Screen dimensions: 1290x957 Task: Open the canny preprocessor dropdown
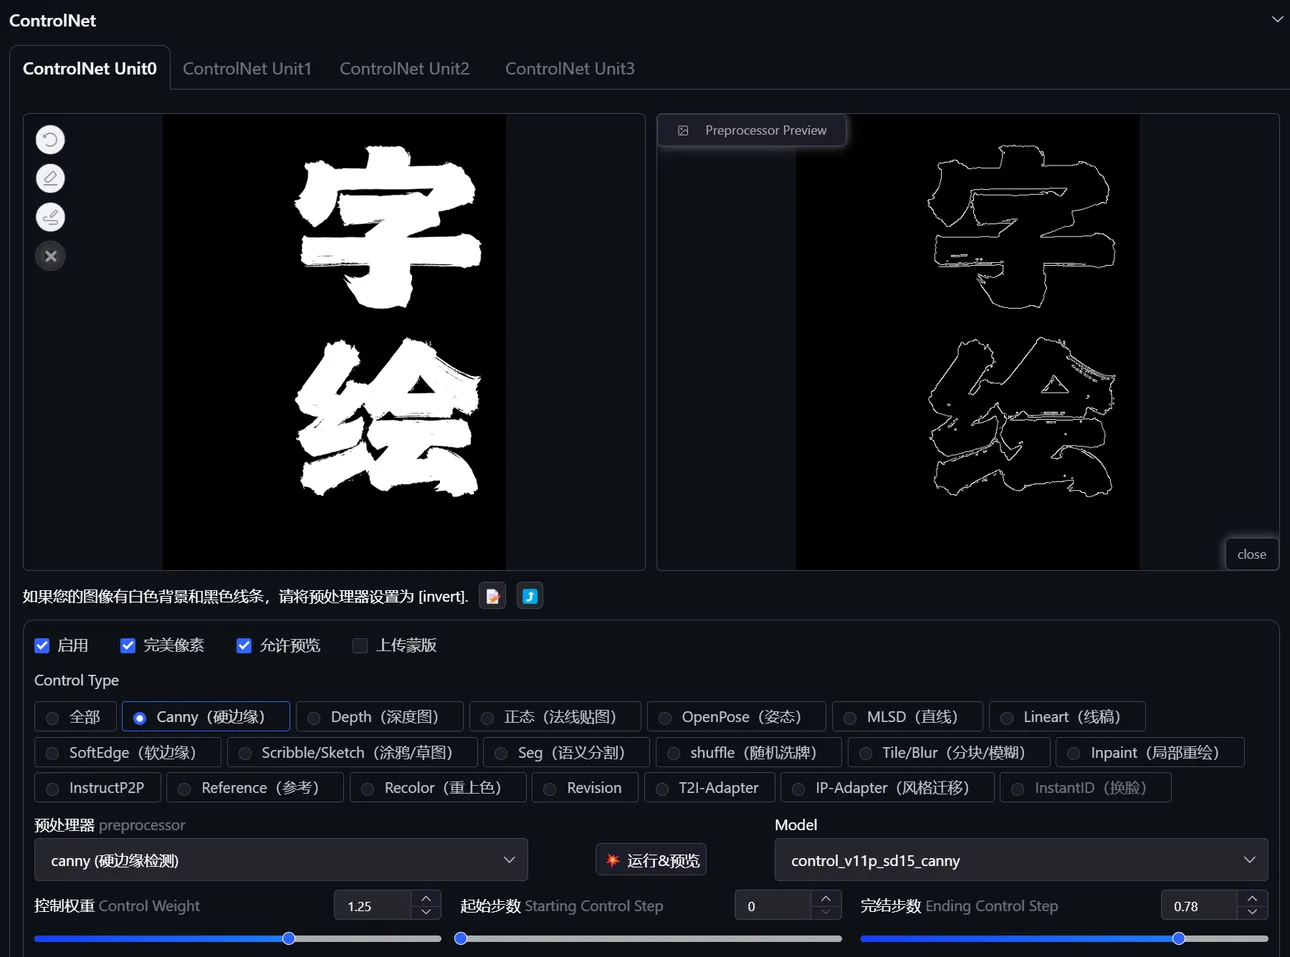(281, 861)
